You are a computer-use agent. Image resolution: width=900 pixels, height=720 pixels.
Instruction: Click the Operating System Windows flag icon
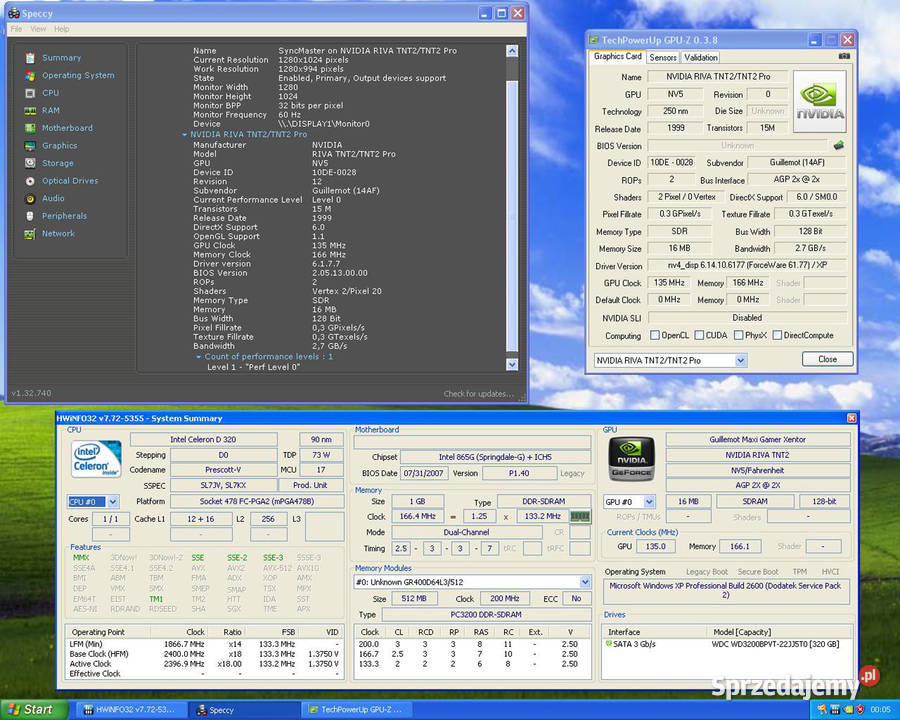click(x=30, y=75)
